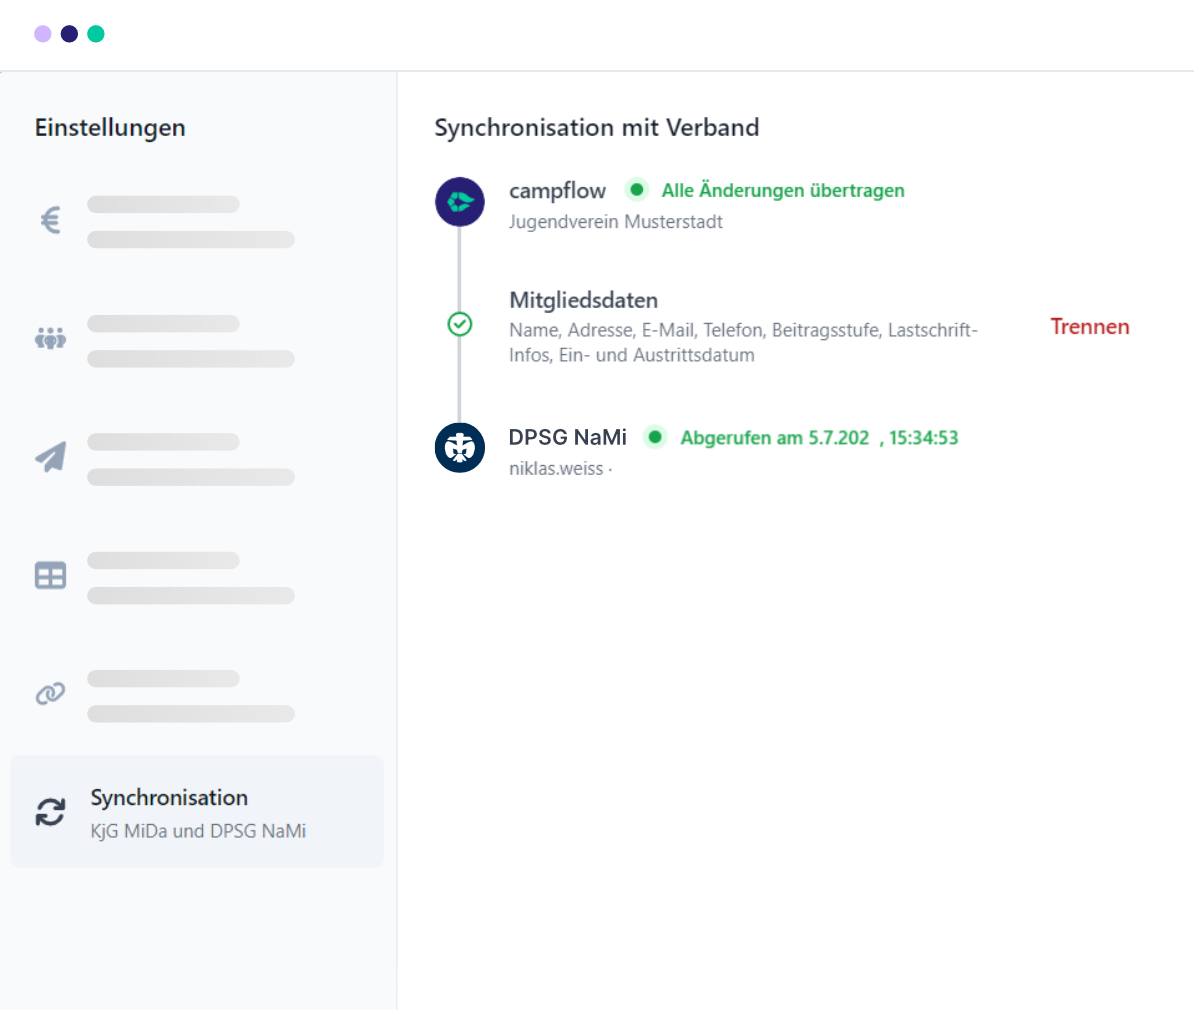
Task: Click the green dot beside Abgerufen am
Action: [x=655, y=437]
